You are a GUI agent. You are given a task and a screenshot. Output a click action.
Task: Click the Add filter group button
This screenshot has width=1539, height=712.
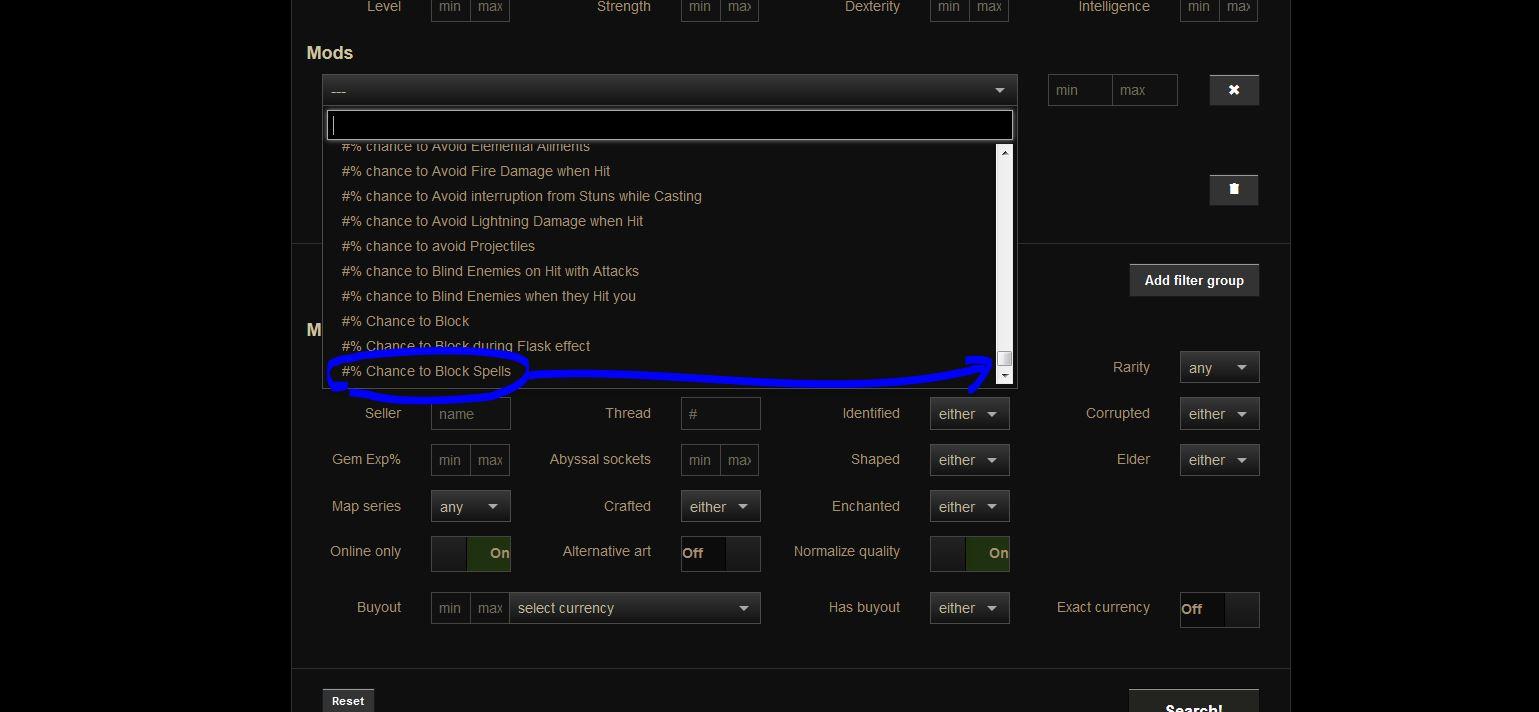coord(1193,279)
